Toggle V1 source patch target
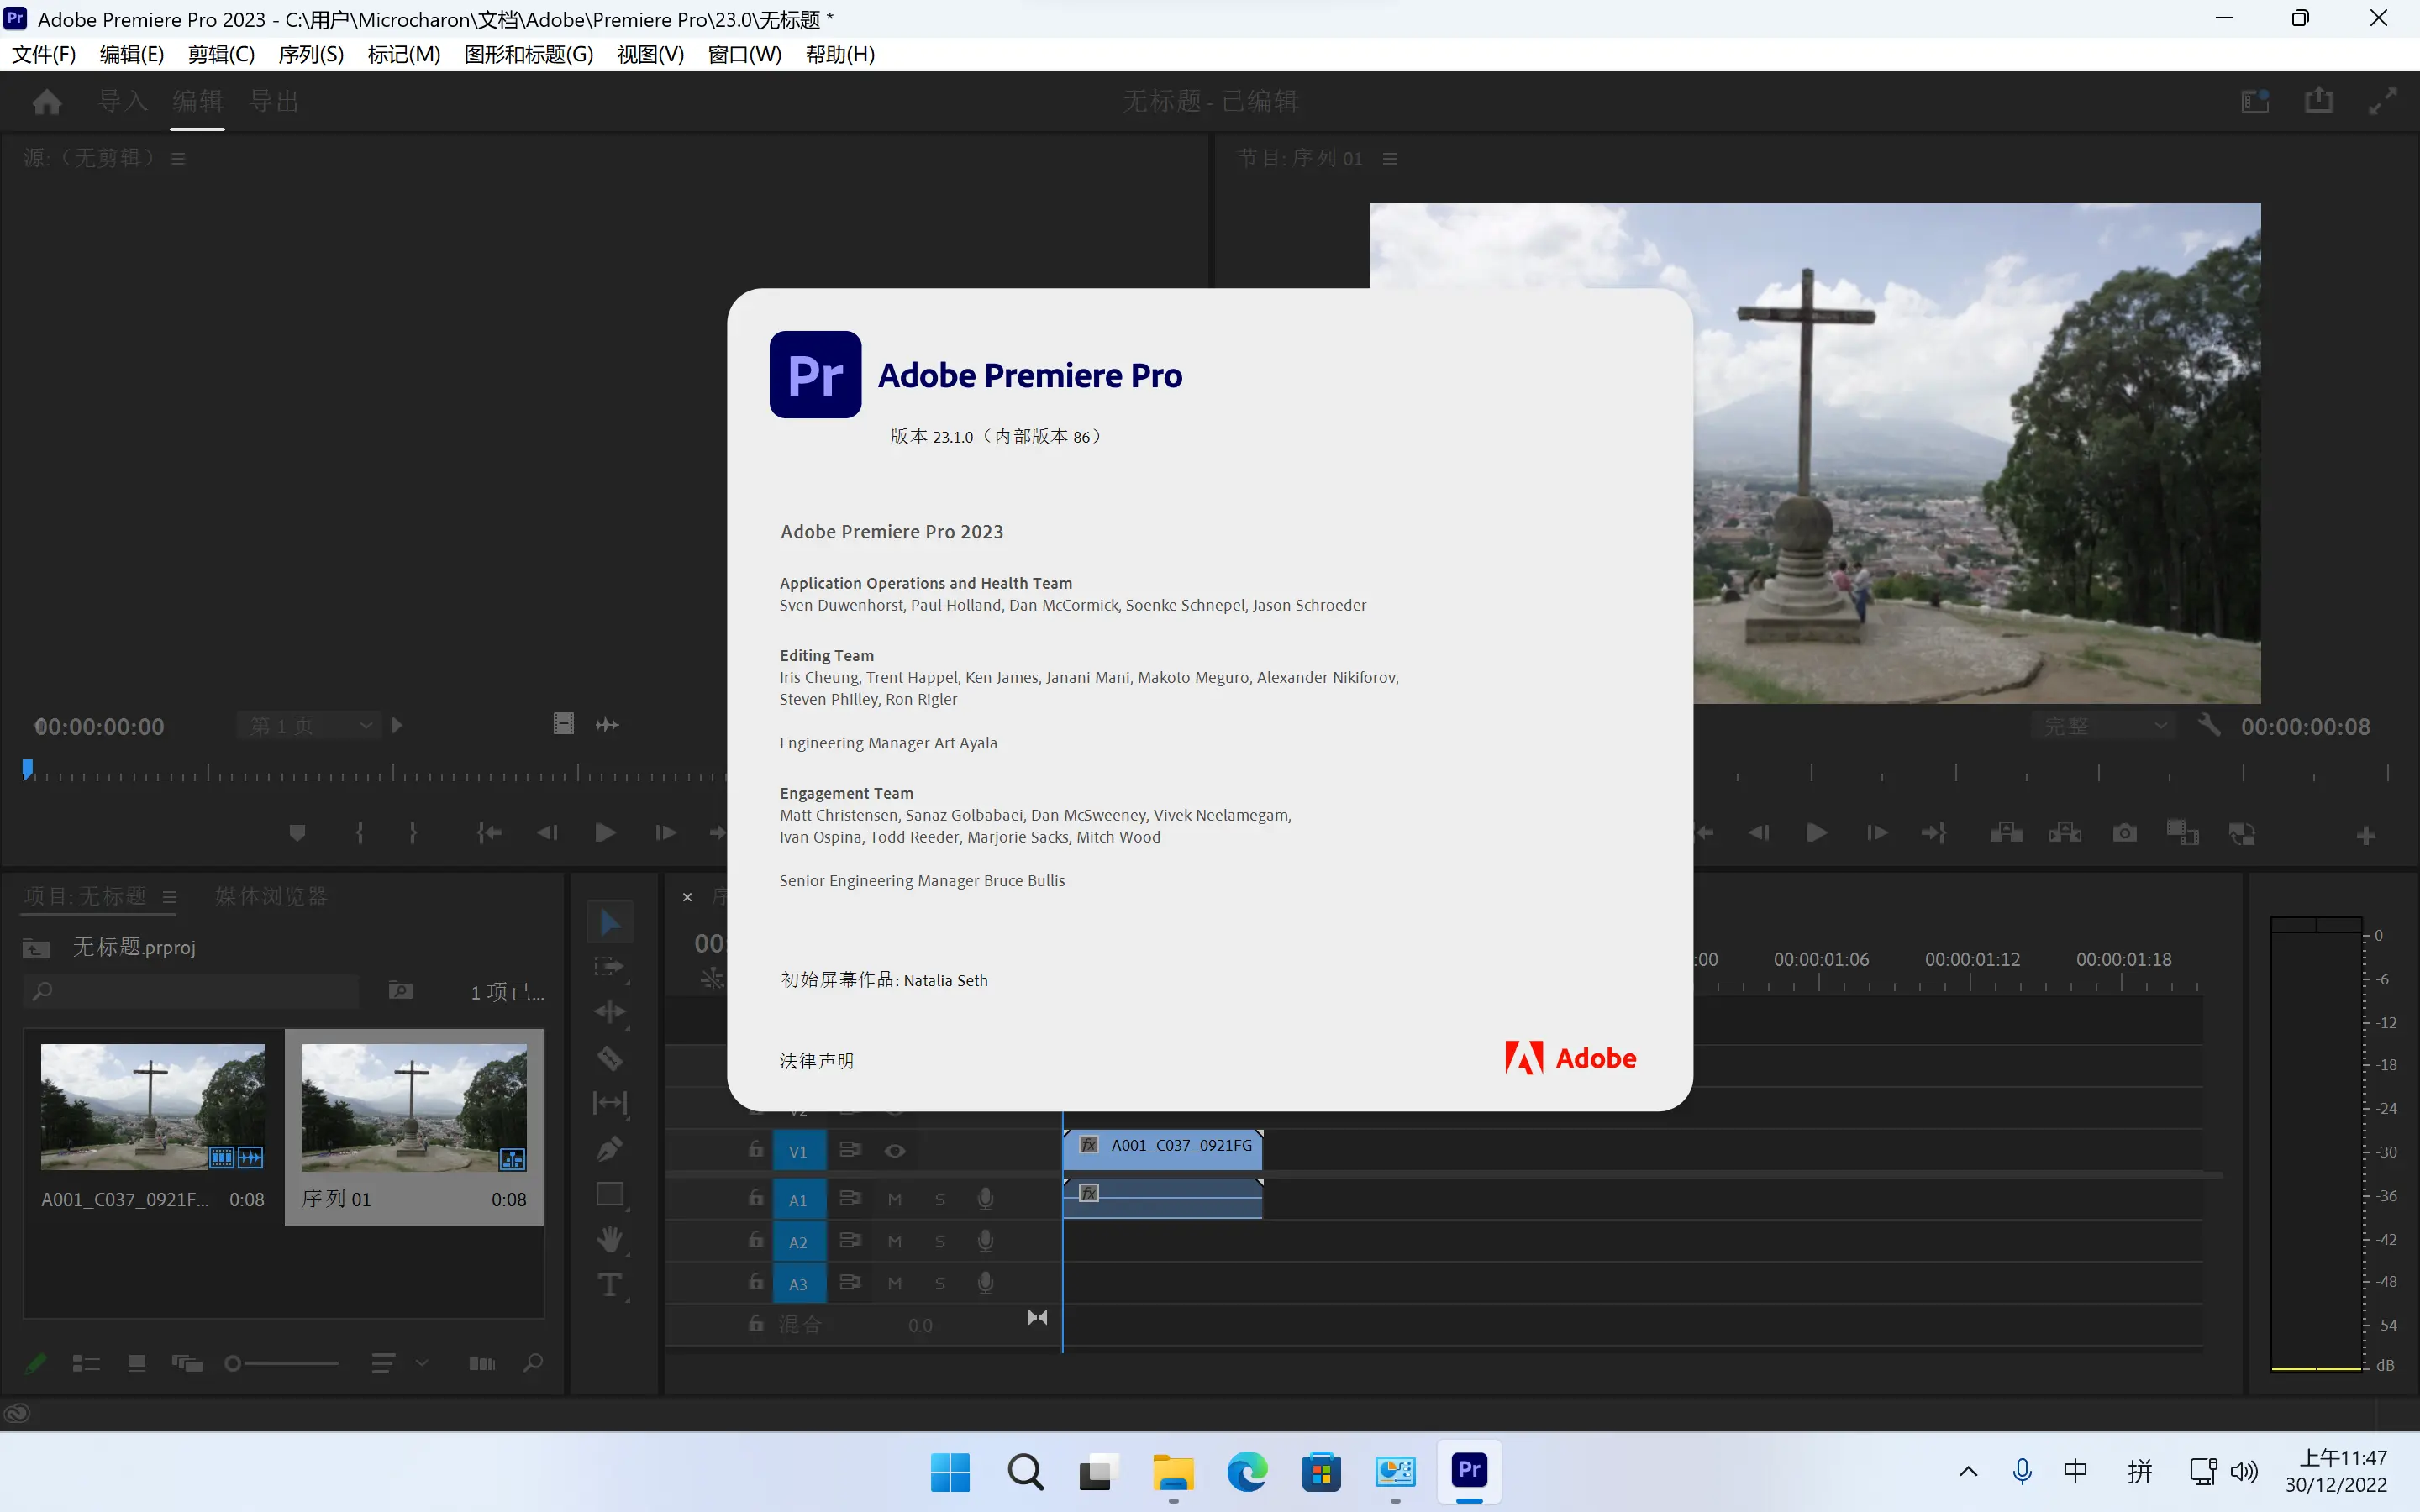Viewport: 2420px width, 1512px height. click(x=799, y=1151)
